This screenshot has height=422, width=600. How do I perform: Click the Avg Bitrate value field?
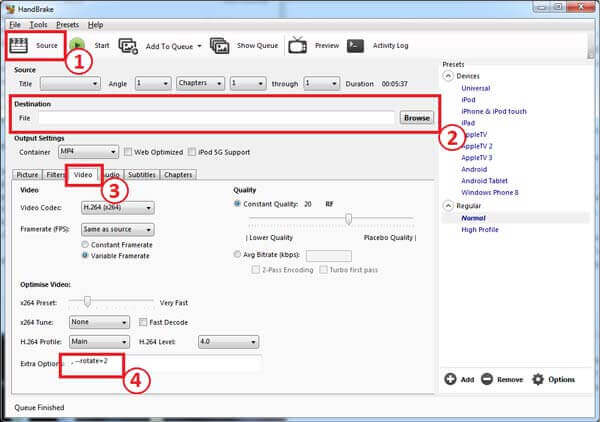329,255
